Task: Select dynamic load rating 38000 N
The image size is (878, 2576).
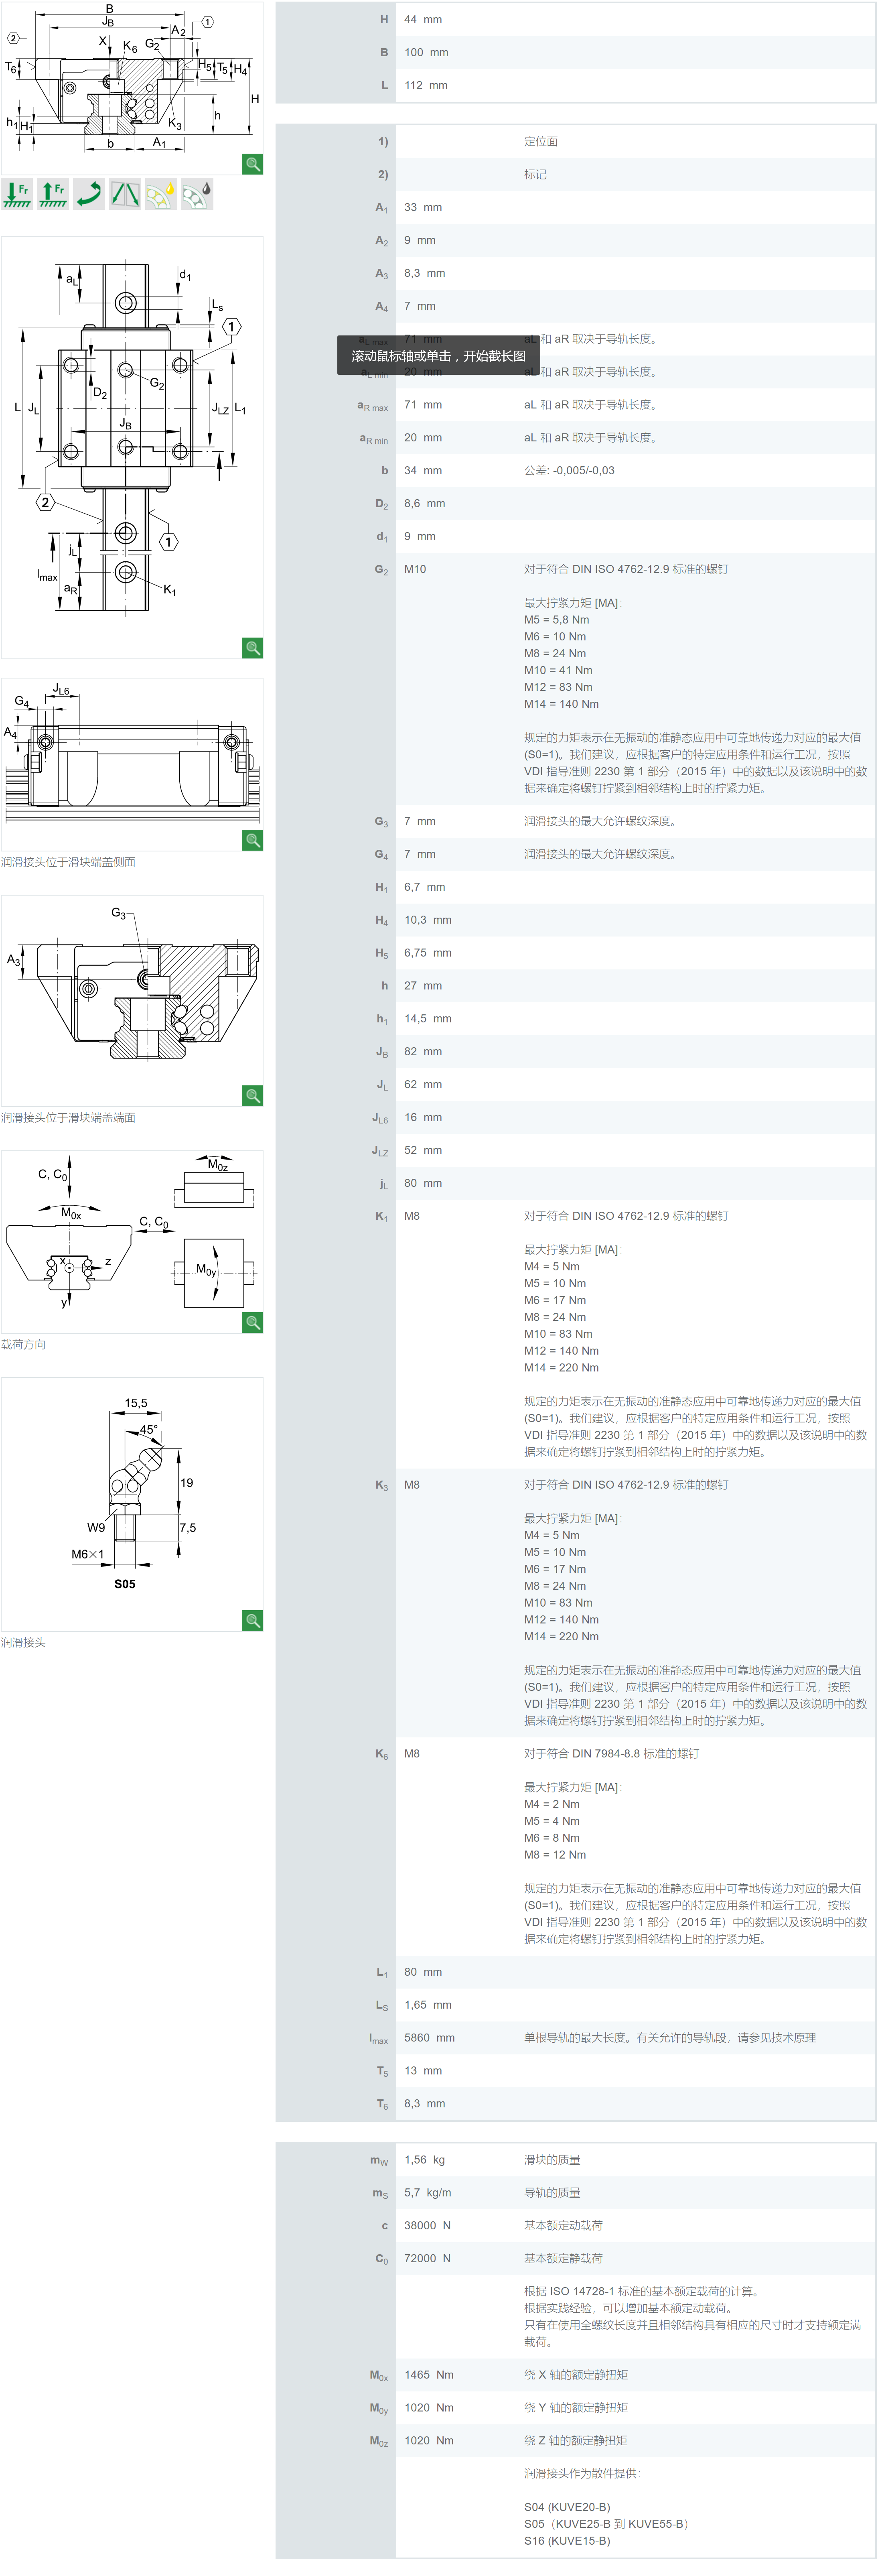Action: tap(428, 2227)
